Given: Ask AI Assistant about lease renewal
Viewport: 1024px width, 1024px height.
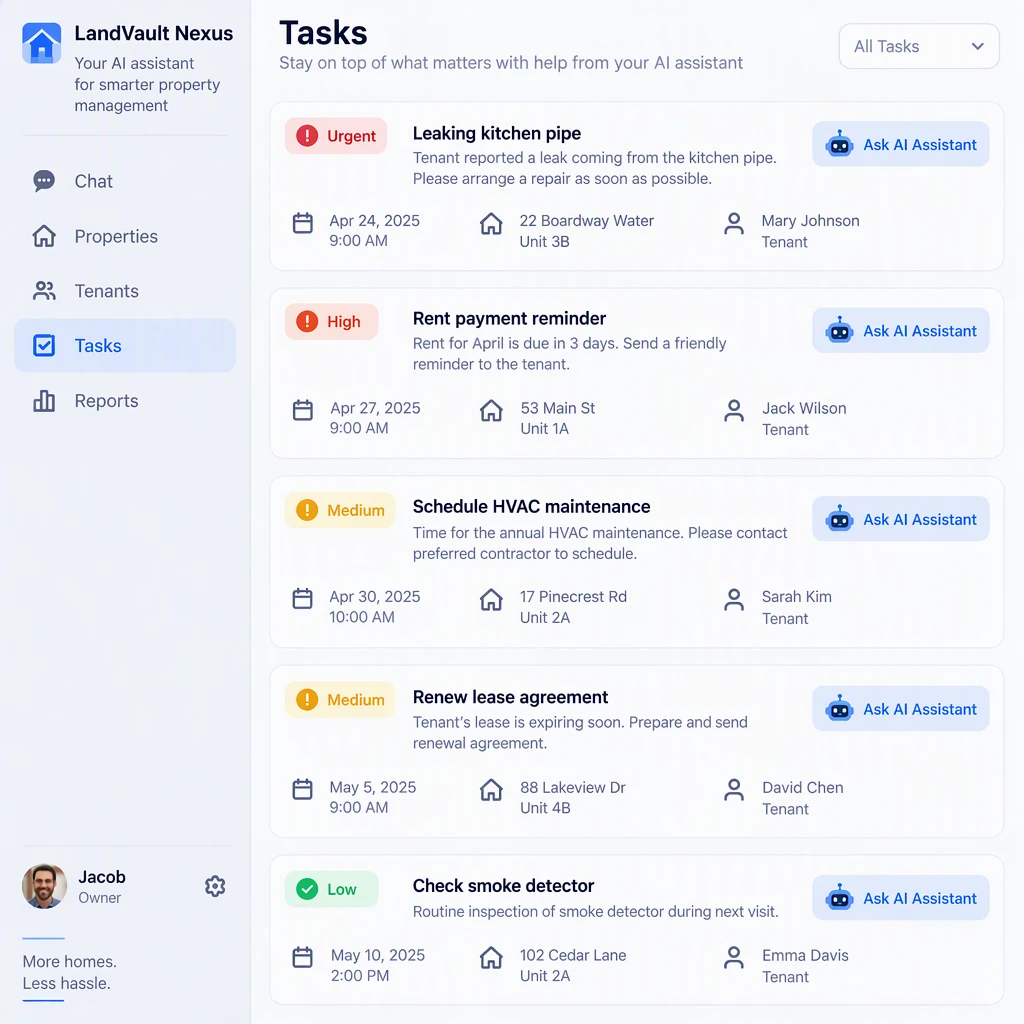Looking at the screenshot, I should click(x=901, y=709).
